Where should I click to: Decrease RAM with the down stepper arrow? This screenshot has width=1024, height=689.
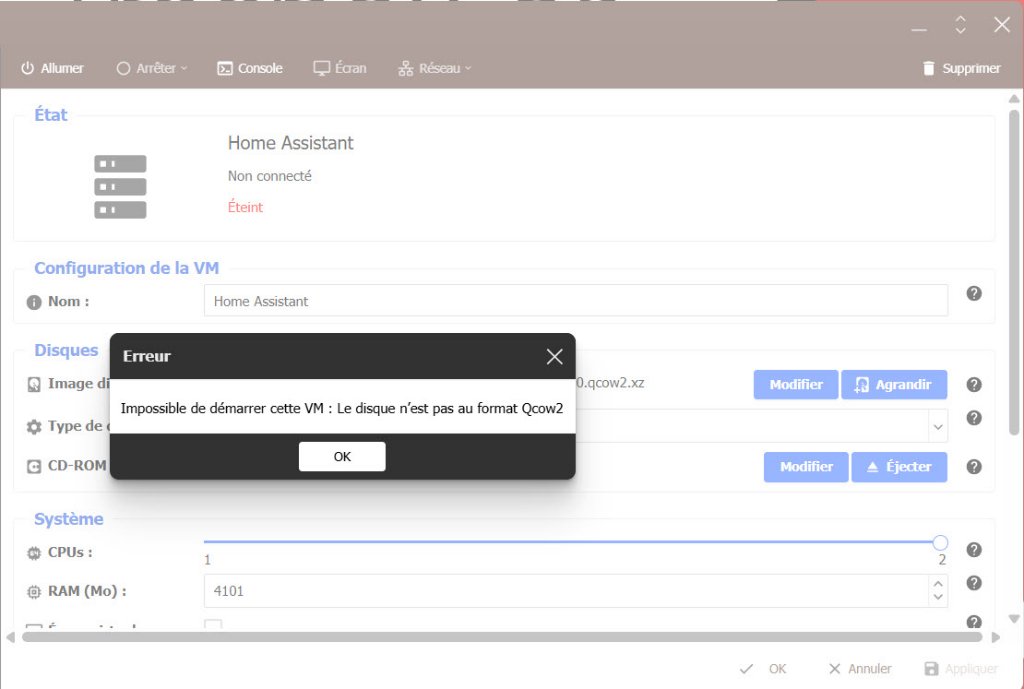point(938,598)
